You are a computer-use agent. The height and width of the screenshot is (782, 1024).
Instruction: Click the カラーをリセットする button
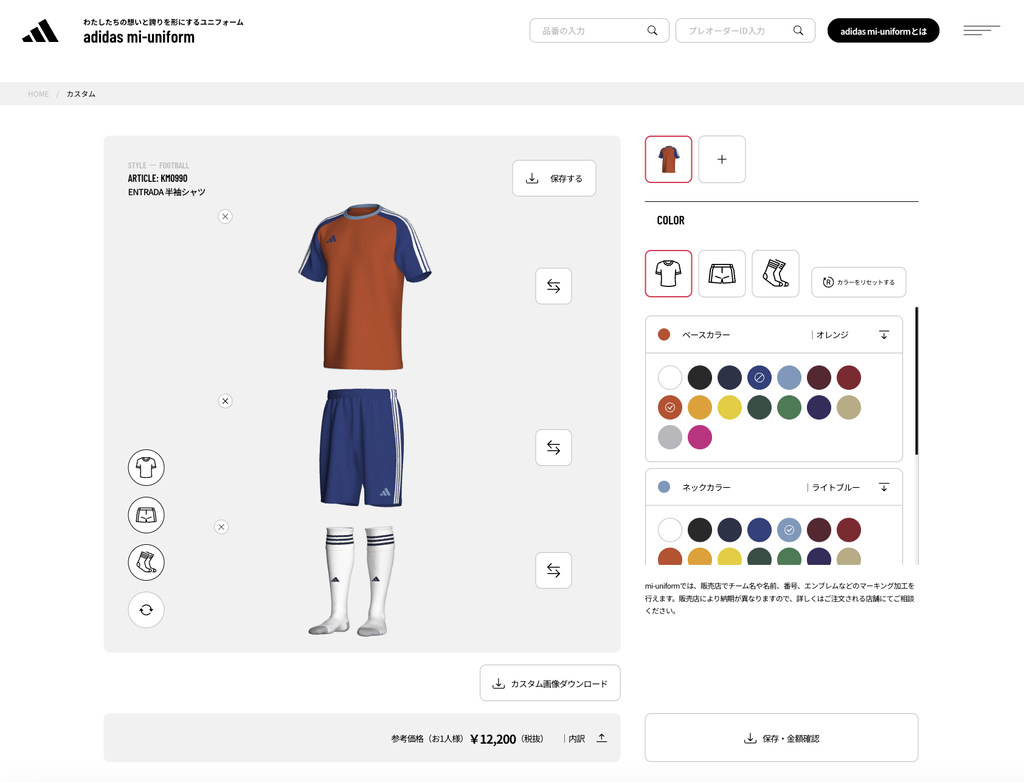click(859, 282)
